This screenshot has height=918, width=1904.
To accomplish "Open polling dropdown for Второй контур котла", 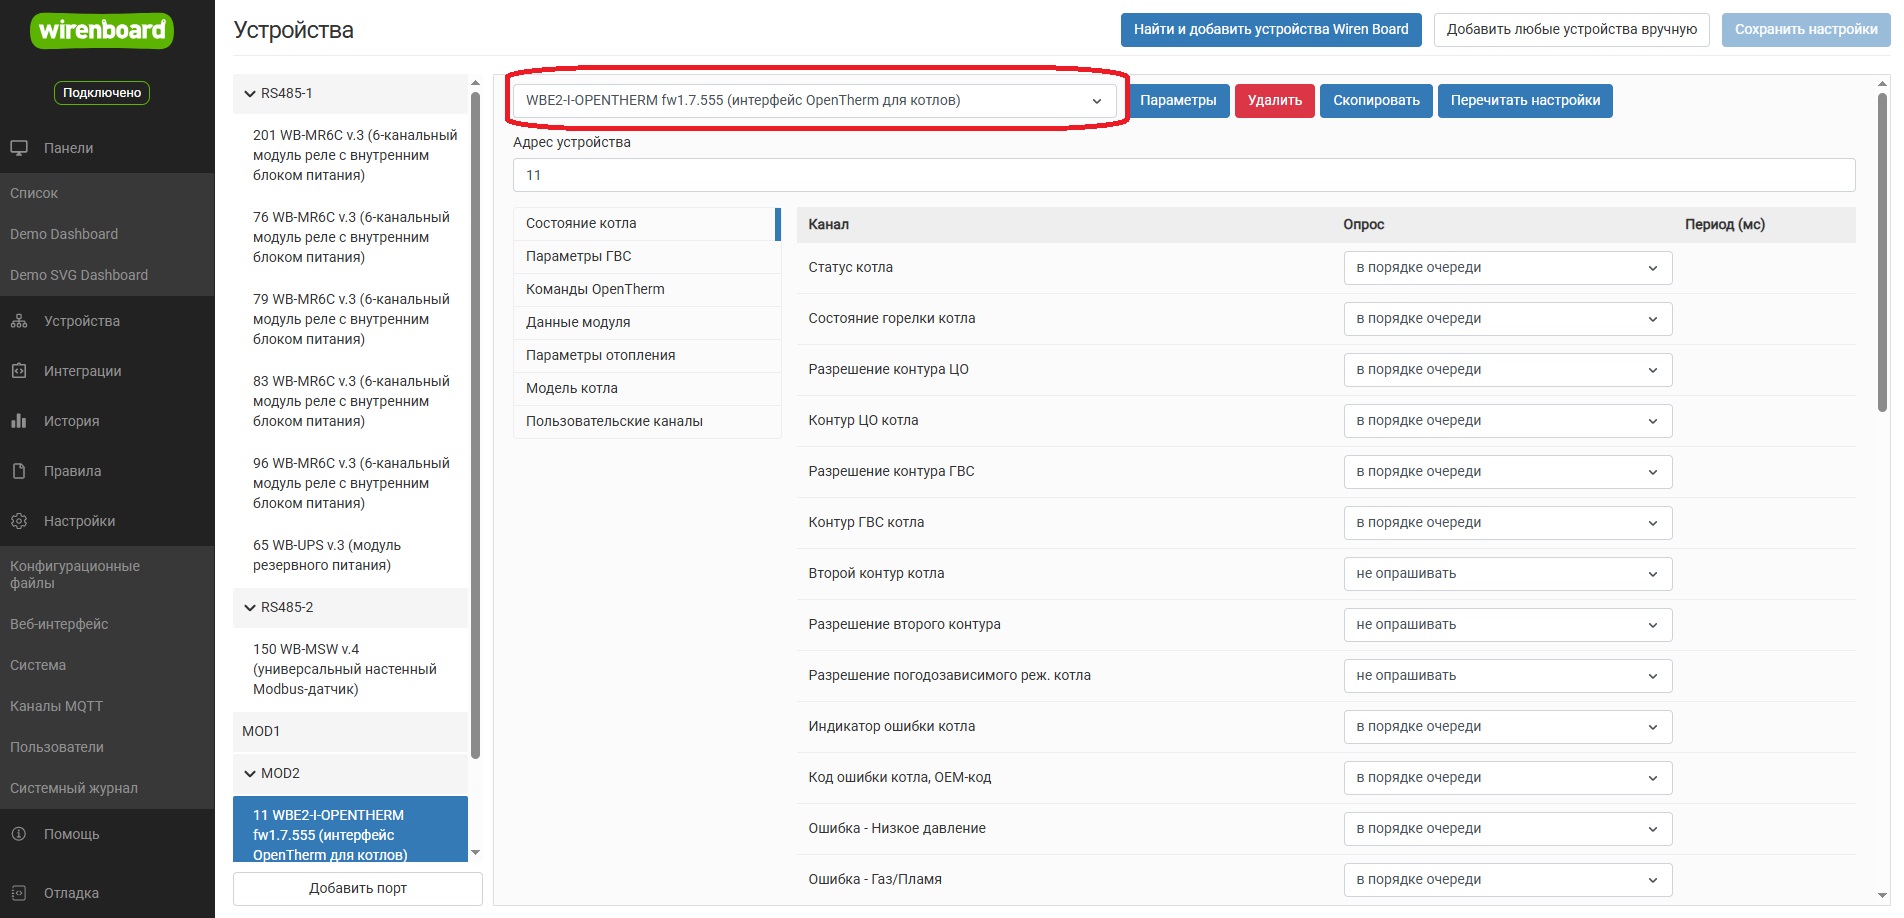I will click(x=1507, y=574).
